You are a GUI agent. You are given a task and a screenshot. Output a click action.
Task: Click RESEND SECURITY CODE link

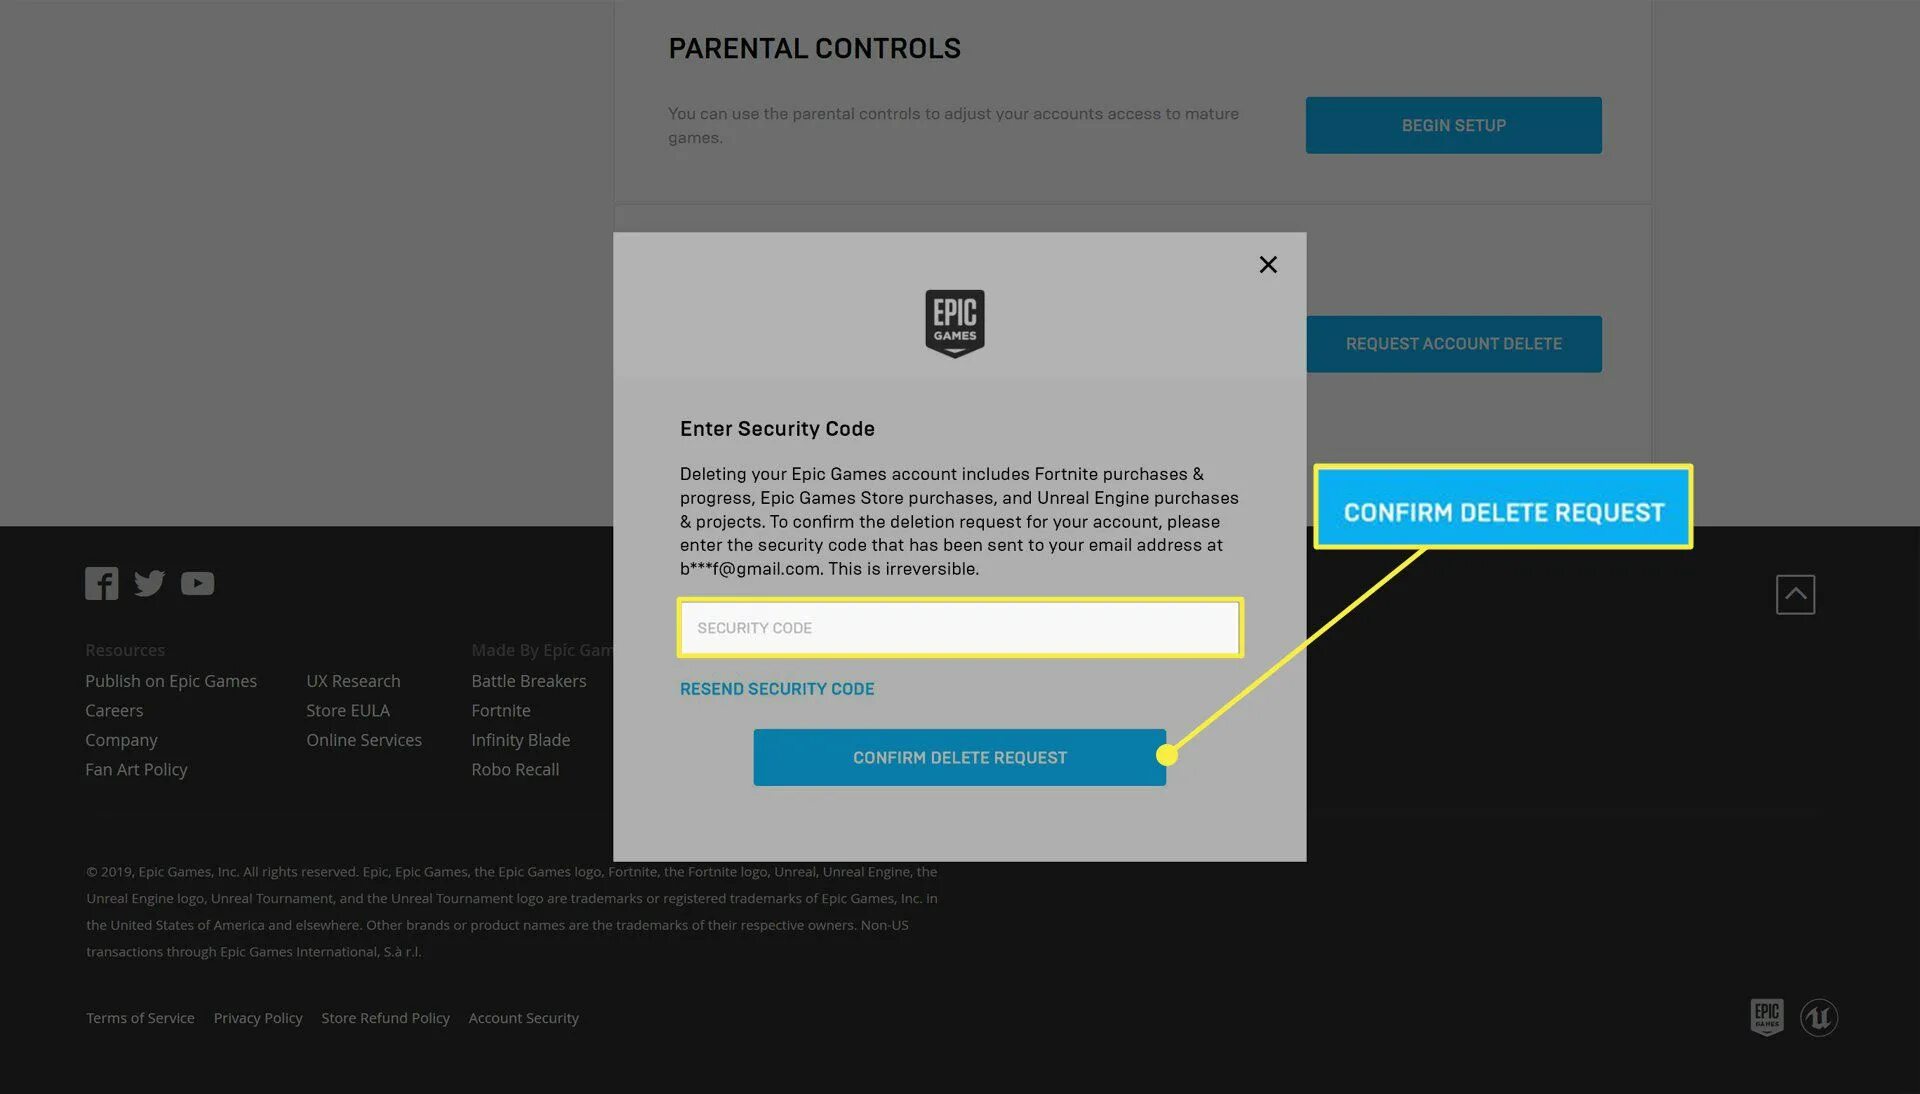click(777, 688)
